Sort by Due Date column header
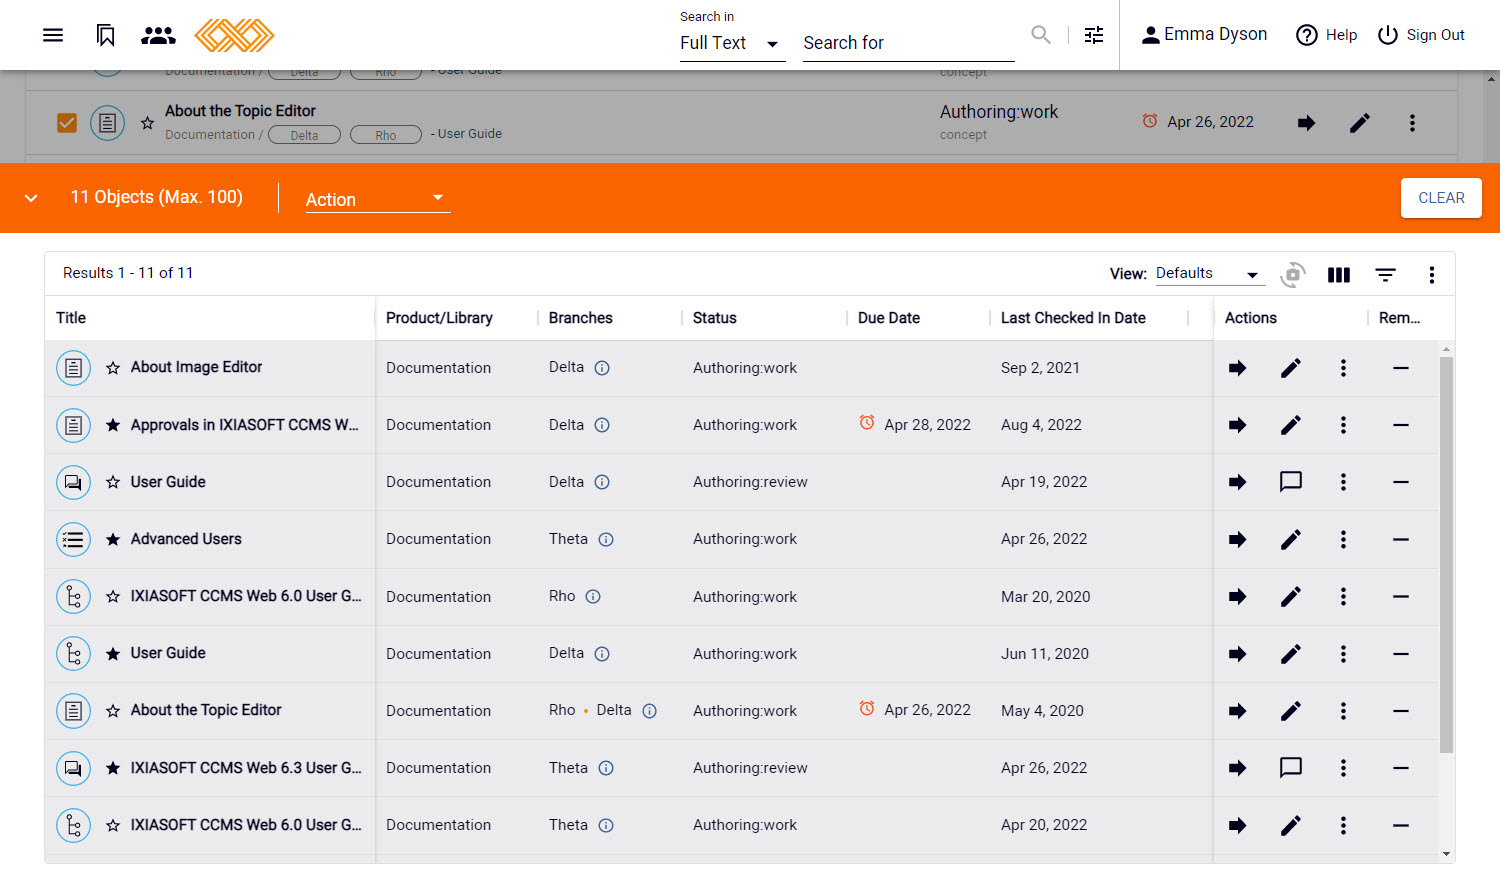The height and width of the screenshot is (882, 1500). pyautogui.click(x=888, y=318)
